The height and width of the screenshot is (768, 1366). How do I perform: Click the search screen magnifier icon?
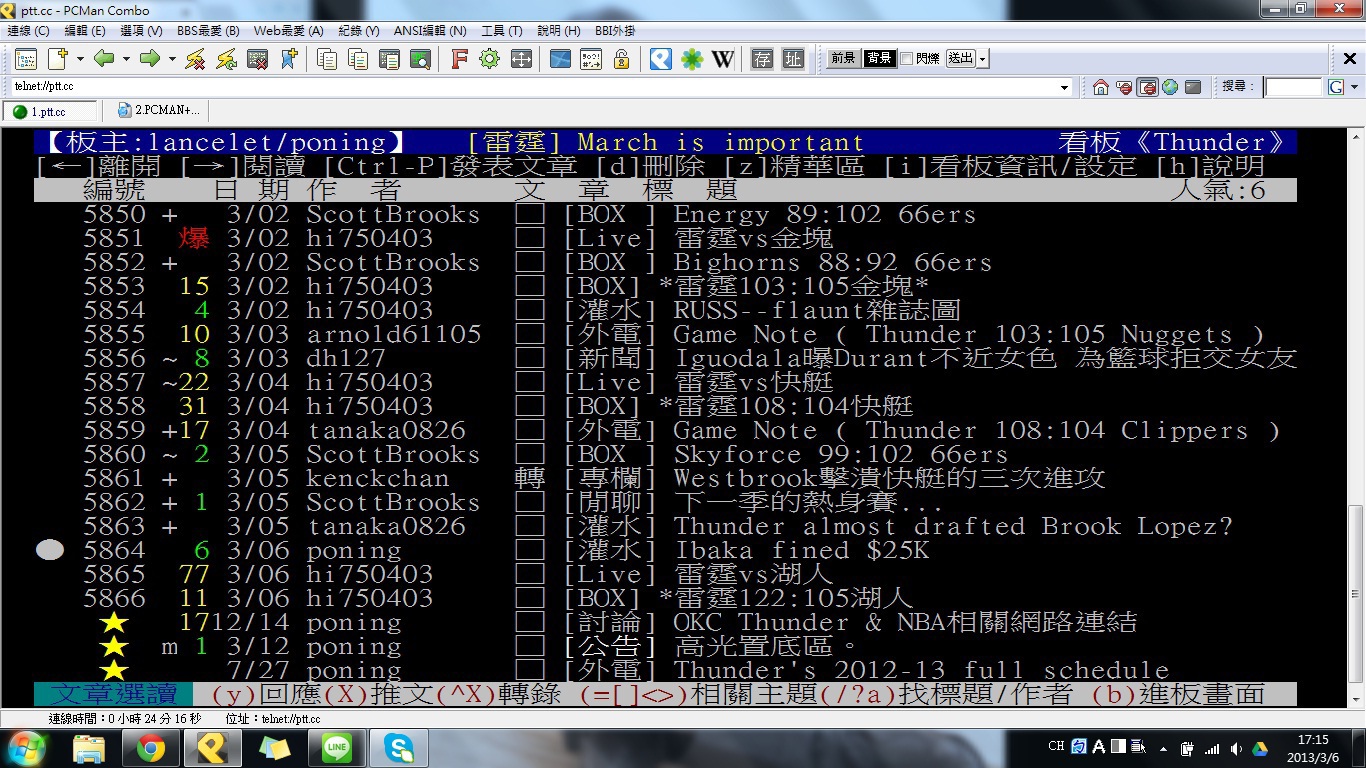pyautogui.click(x=420, y=59)
